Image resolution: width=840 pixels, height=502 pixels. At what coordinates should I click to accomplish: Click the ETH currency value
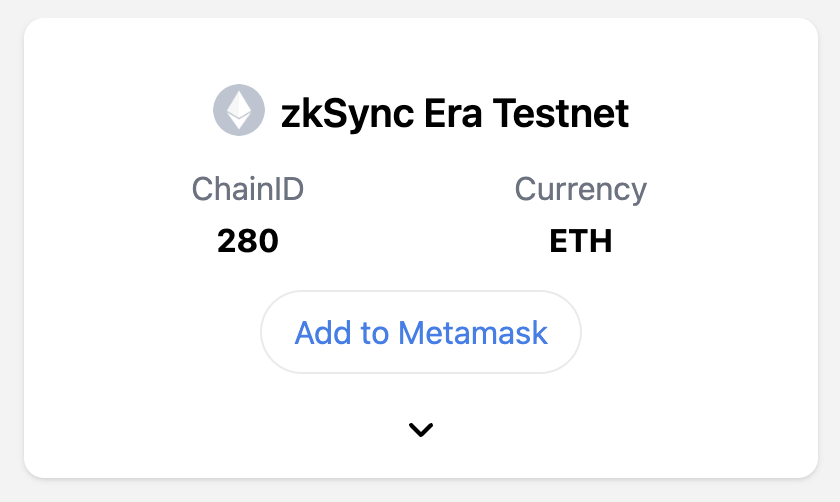581,241
